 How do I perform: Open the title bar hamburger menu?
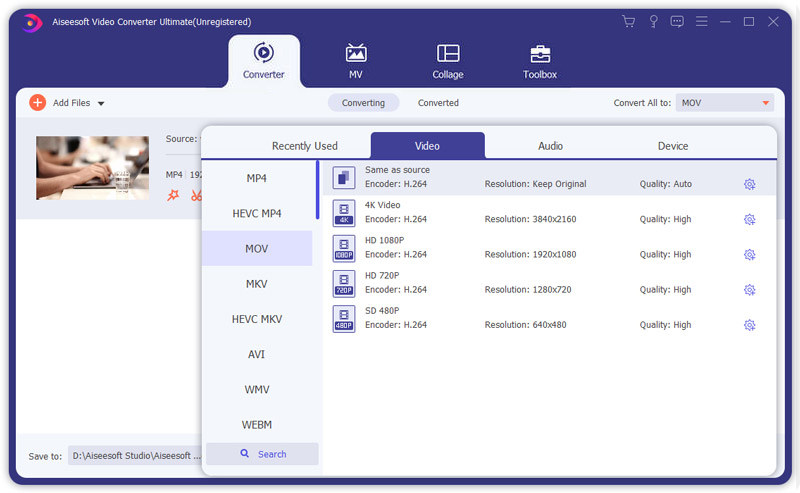click(x=700, y=21)
